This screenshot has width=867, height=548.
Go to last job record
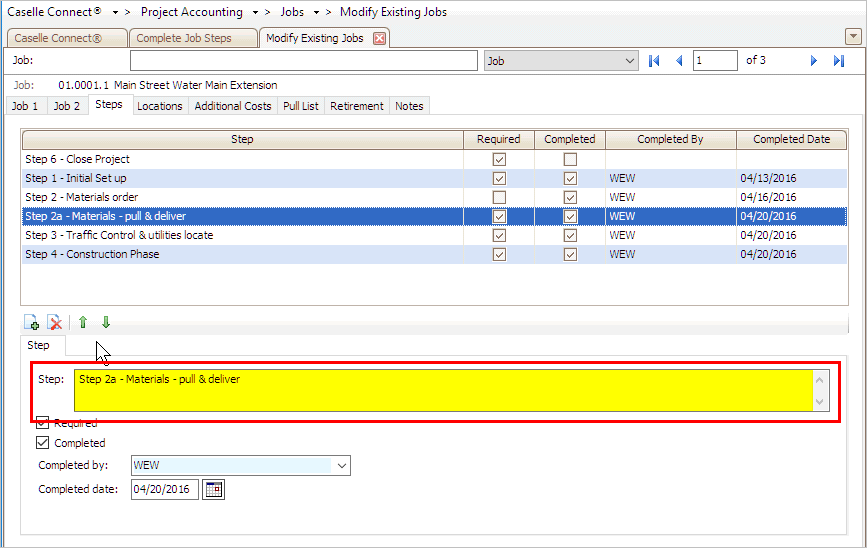(839, 61)
